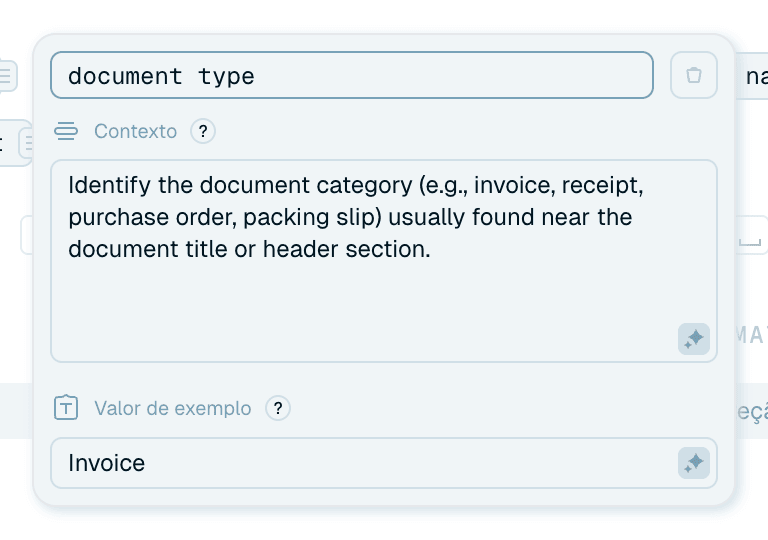Click the Contexto label
The height and width of the screenshot is (540, 768).
click(135, 131)
